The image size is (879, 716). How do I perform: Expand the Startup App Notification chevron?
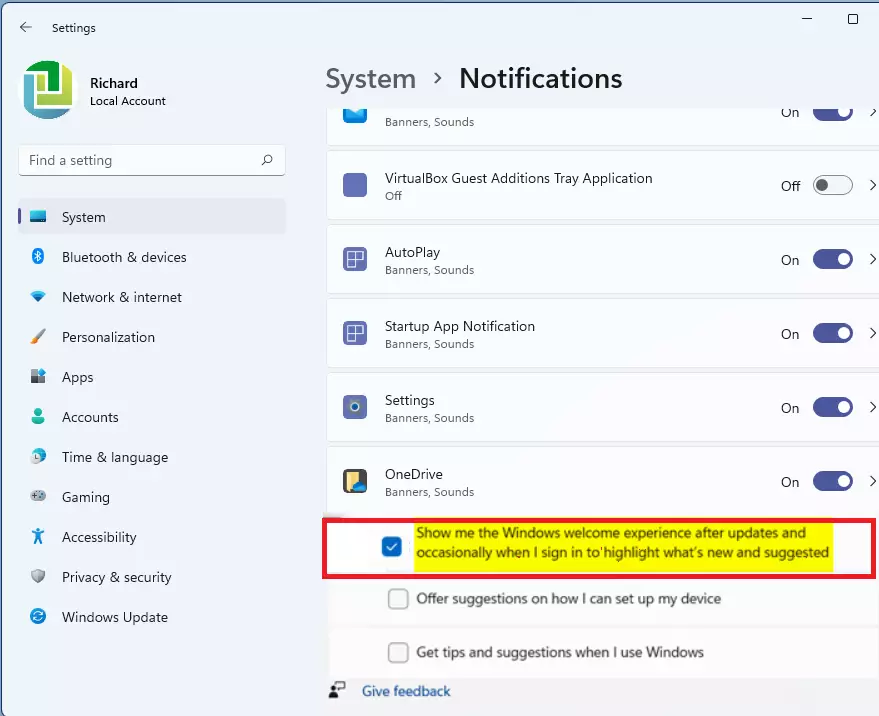coord(872,334)
